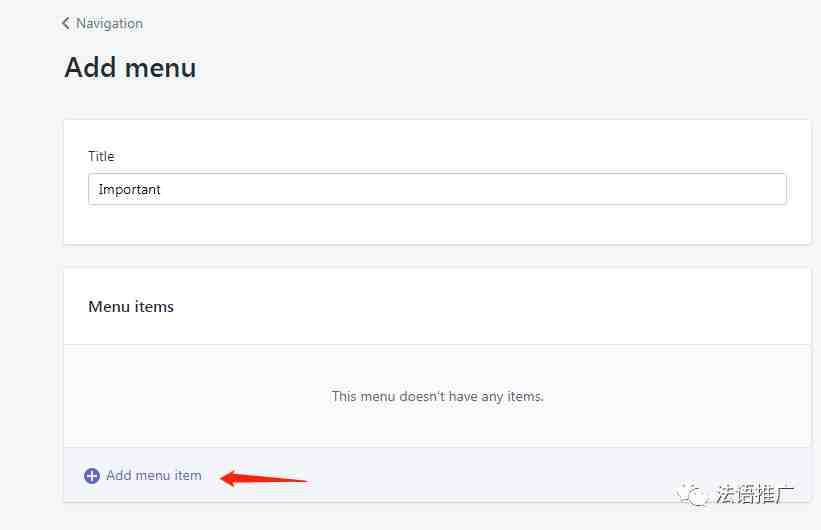Click the blue plus circle icon
Screen dimensions: 821x530
click(92, 476)
